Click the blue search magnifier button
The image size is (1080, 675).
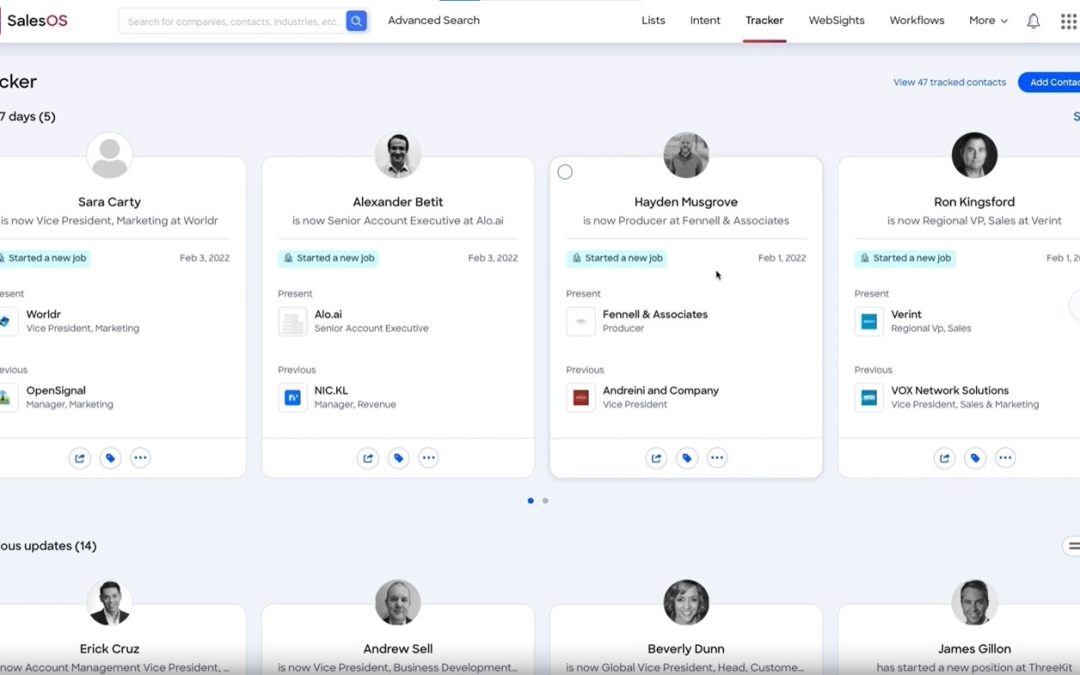click(356, 21)
